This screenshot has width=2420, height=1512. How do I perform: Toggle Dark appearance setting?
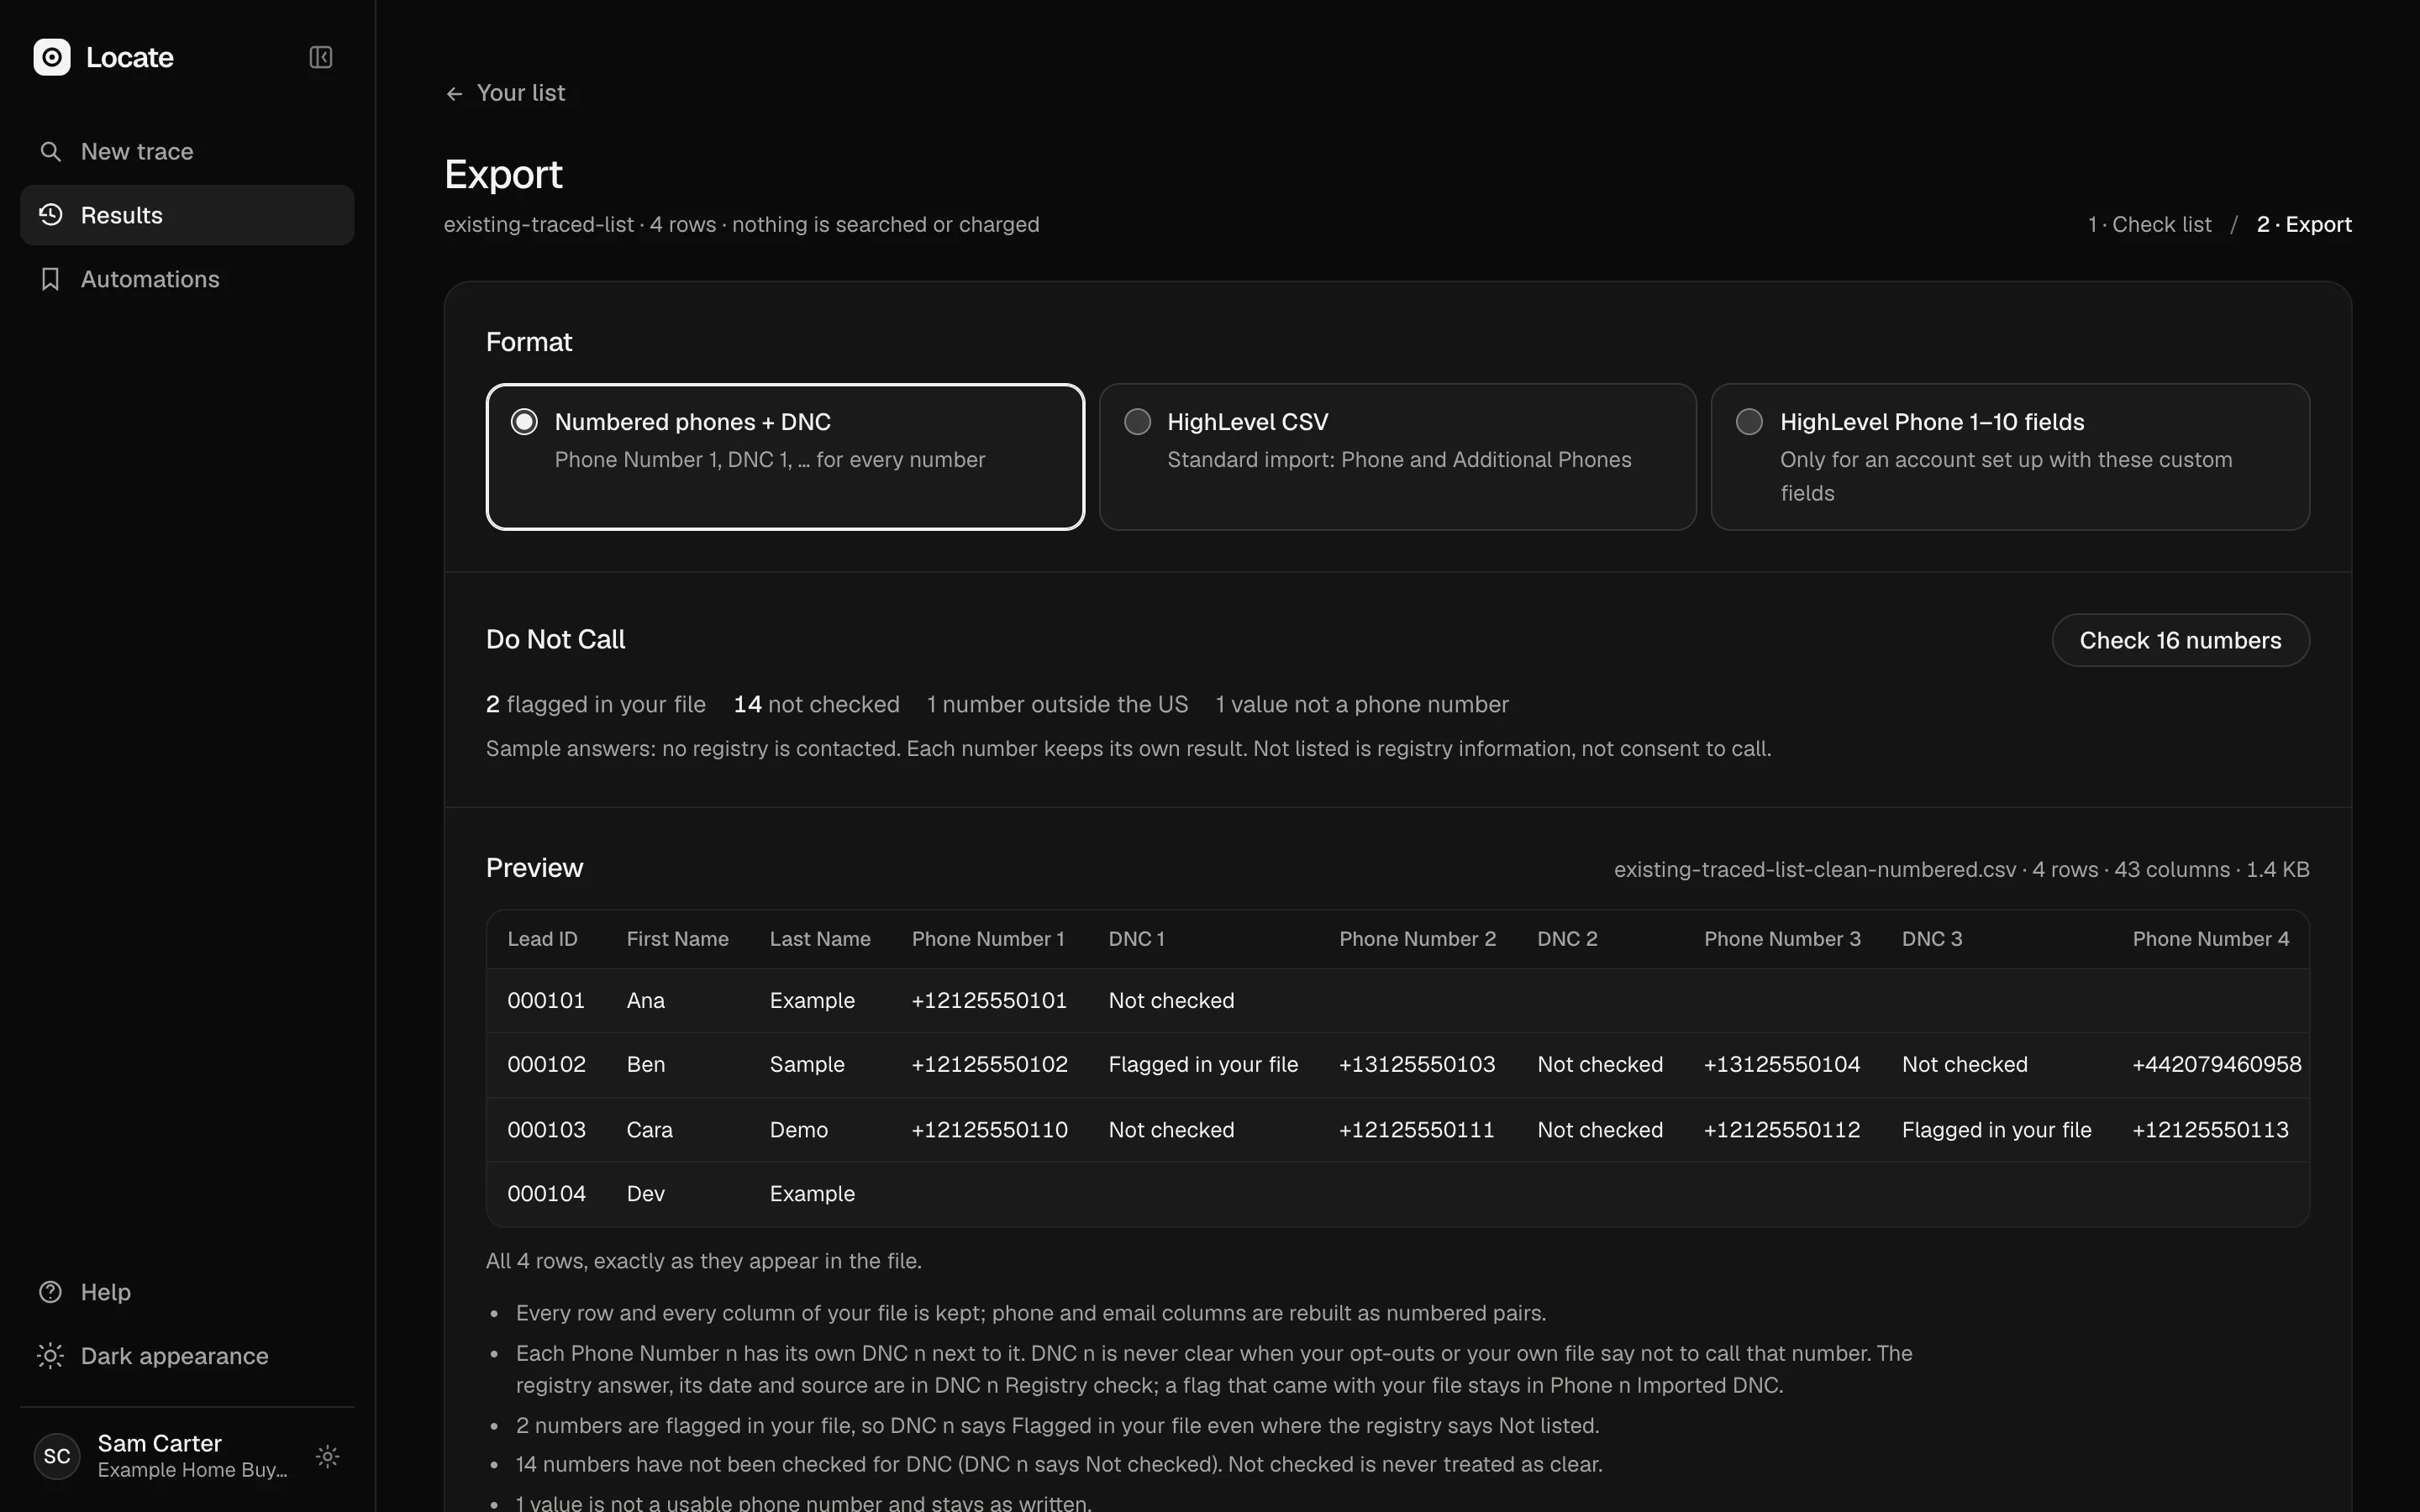[187, 1356]
